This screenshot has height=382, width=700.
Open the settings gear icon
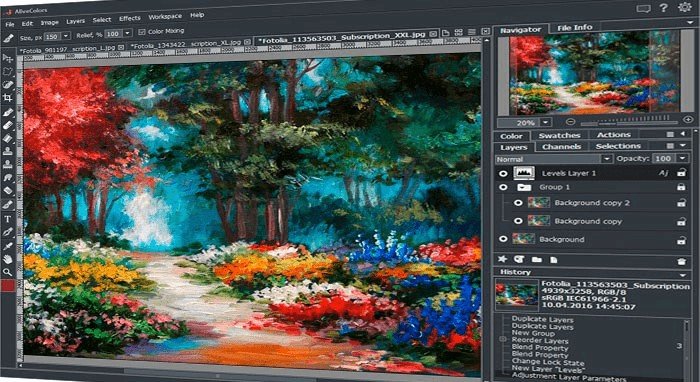pyautogui.click(x=684, y=7)
